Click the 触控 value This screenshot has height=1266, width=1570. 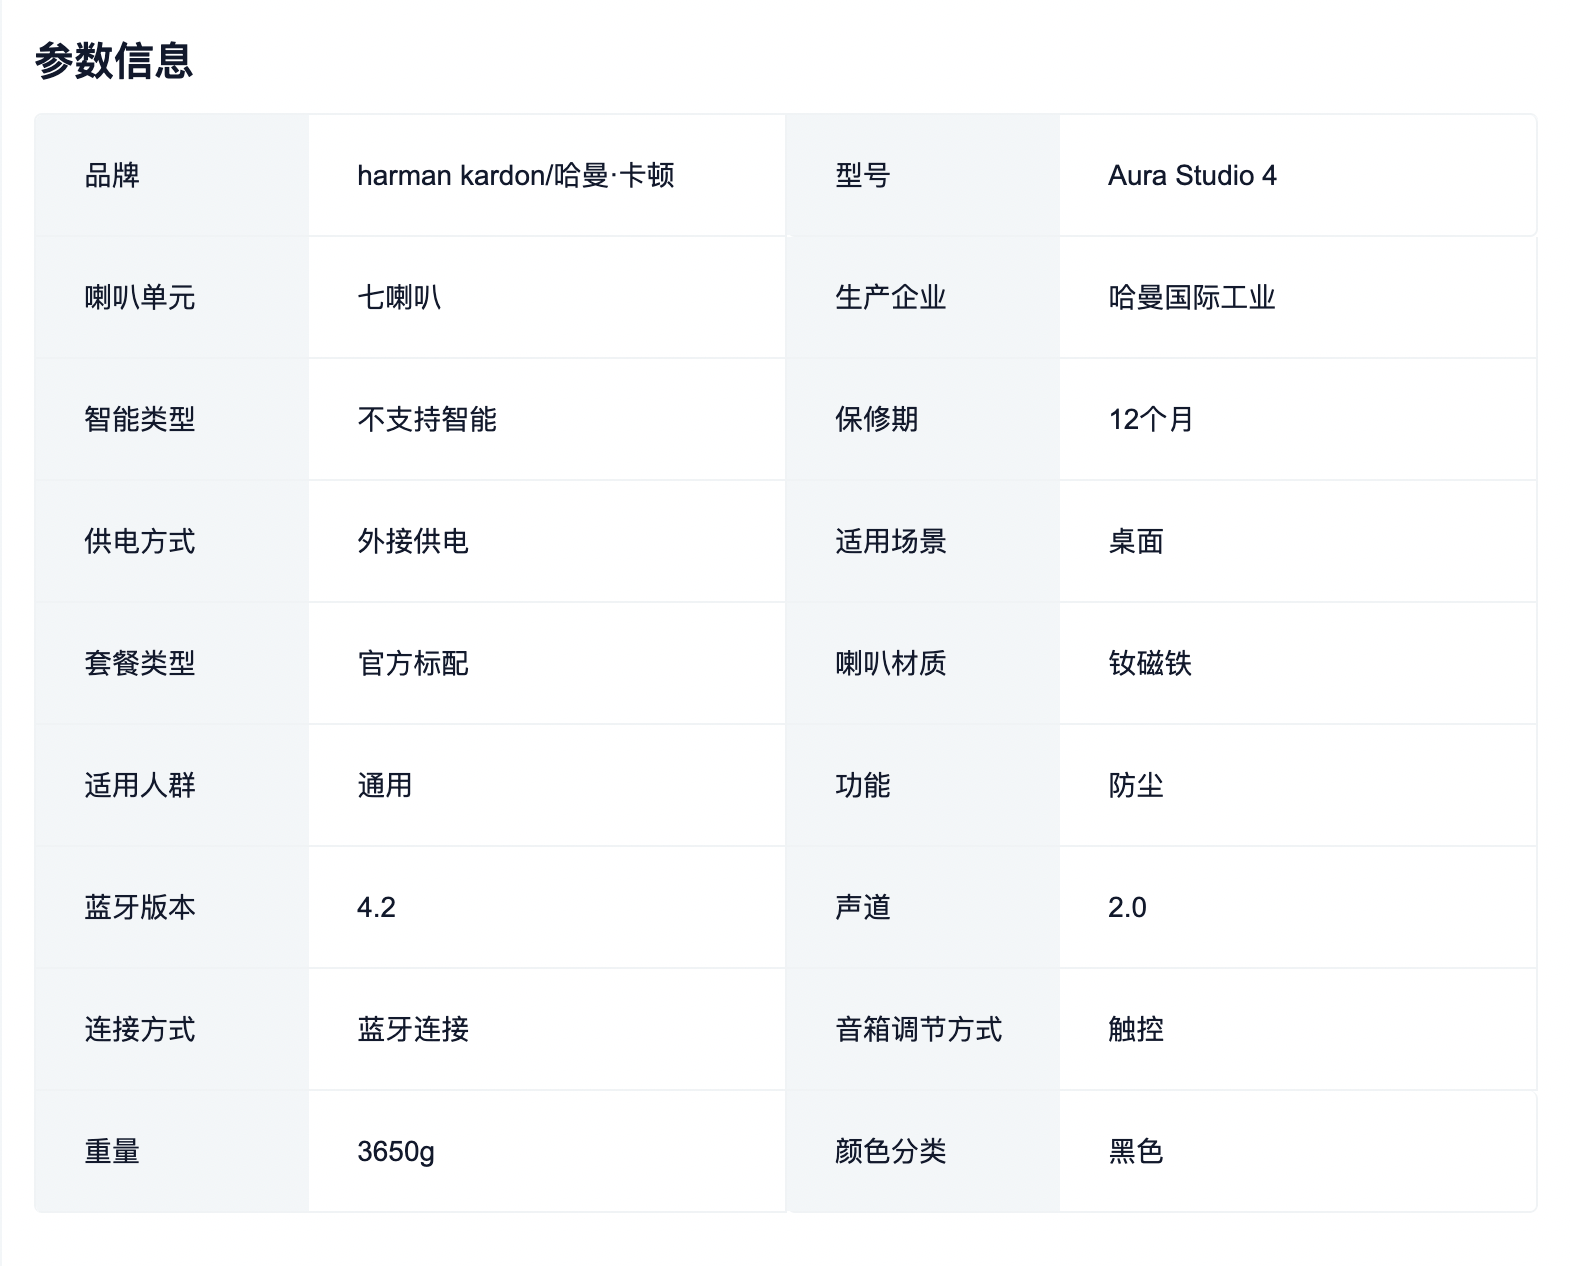(x=1136, y=1030)
